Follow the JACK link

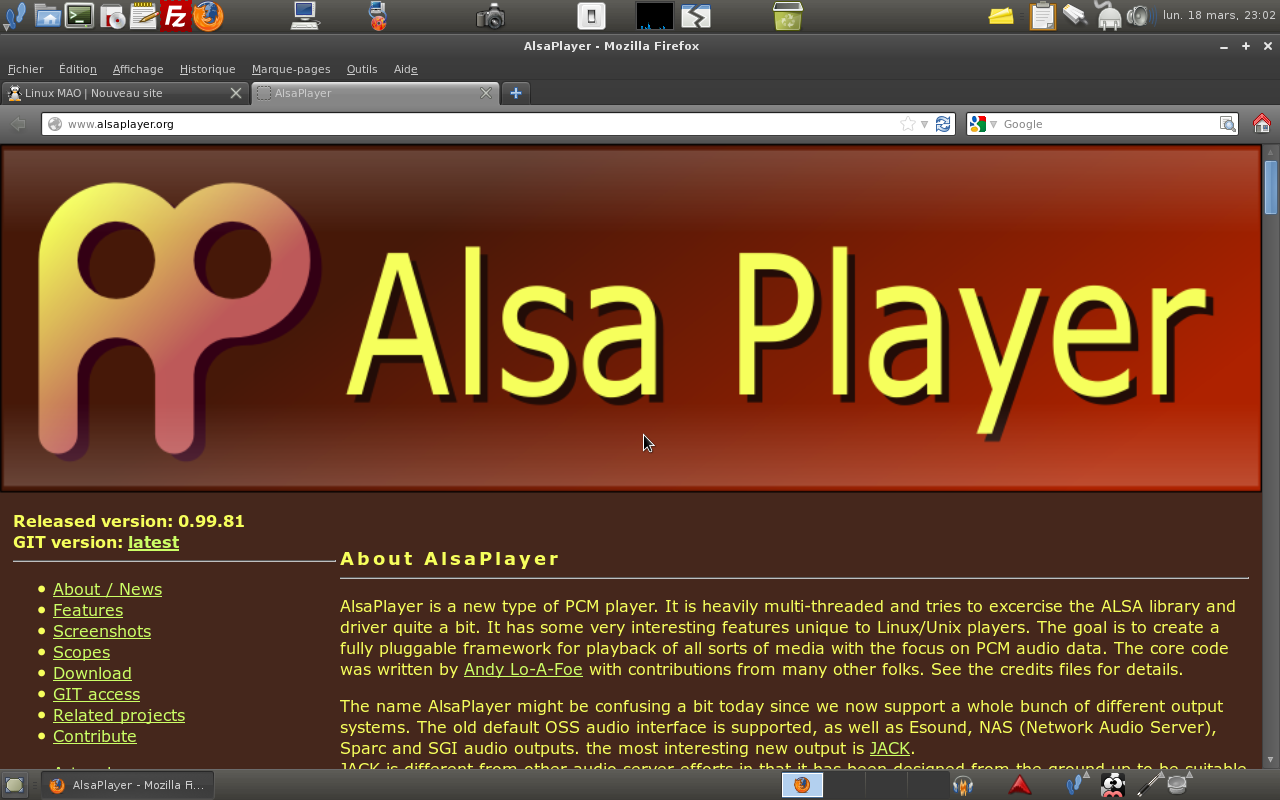point(890,748)
